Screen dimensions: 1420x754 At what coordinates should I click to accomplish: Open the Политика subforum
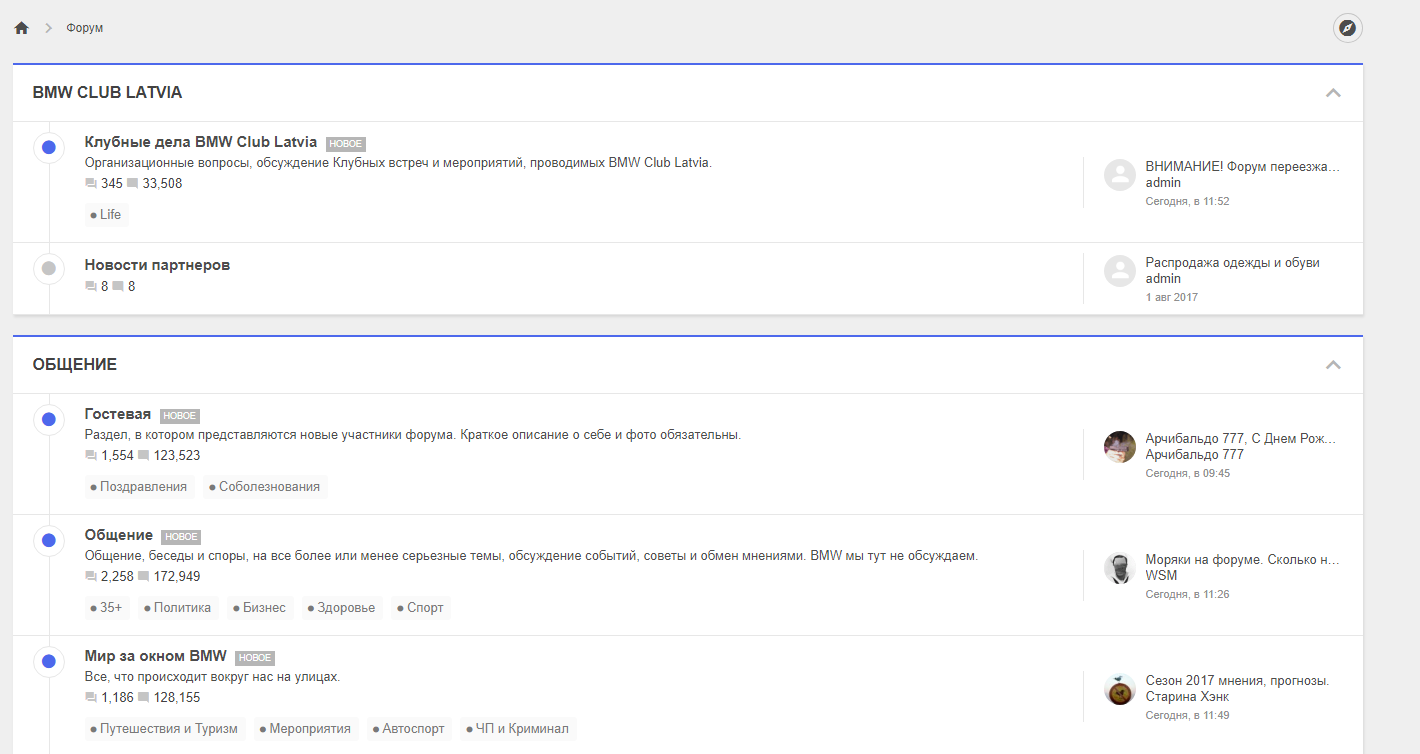coord(178,608)
